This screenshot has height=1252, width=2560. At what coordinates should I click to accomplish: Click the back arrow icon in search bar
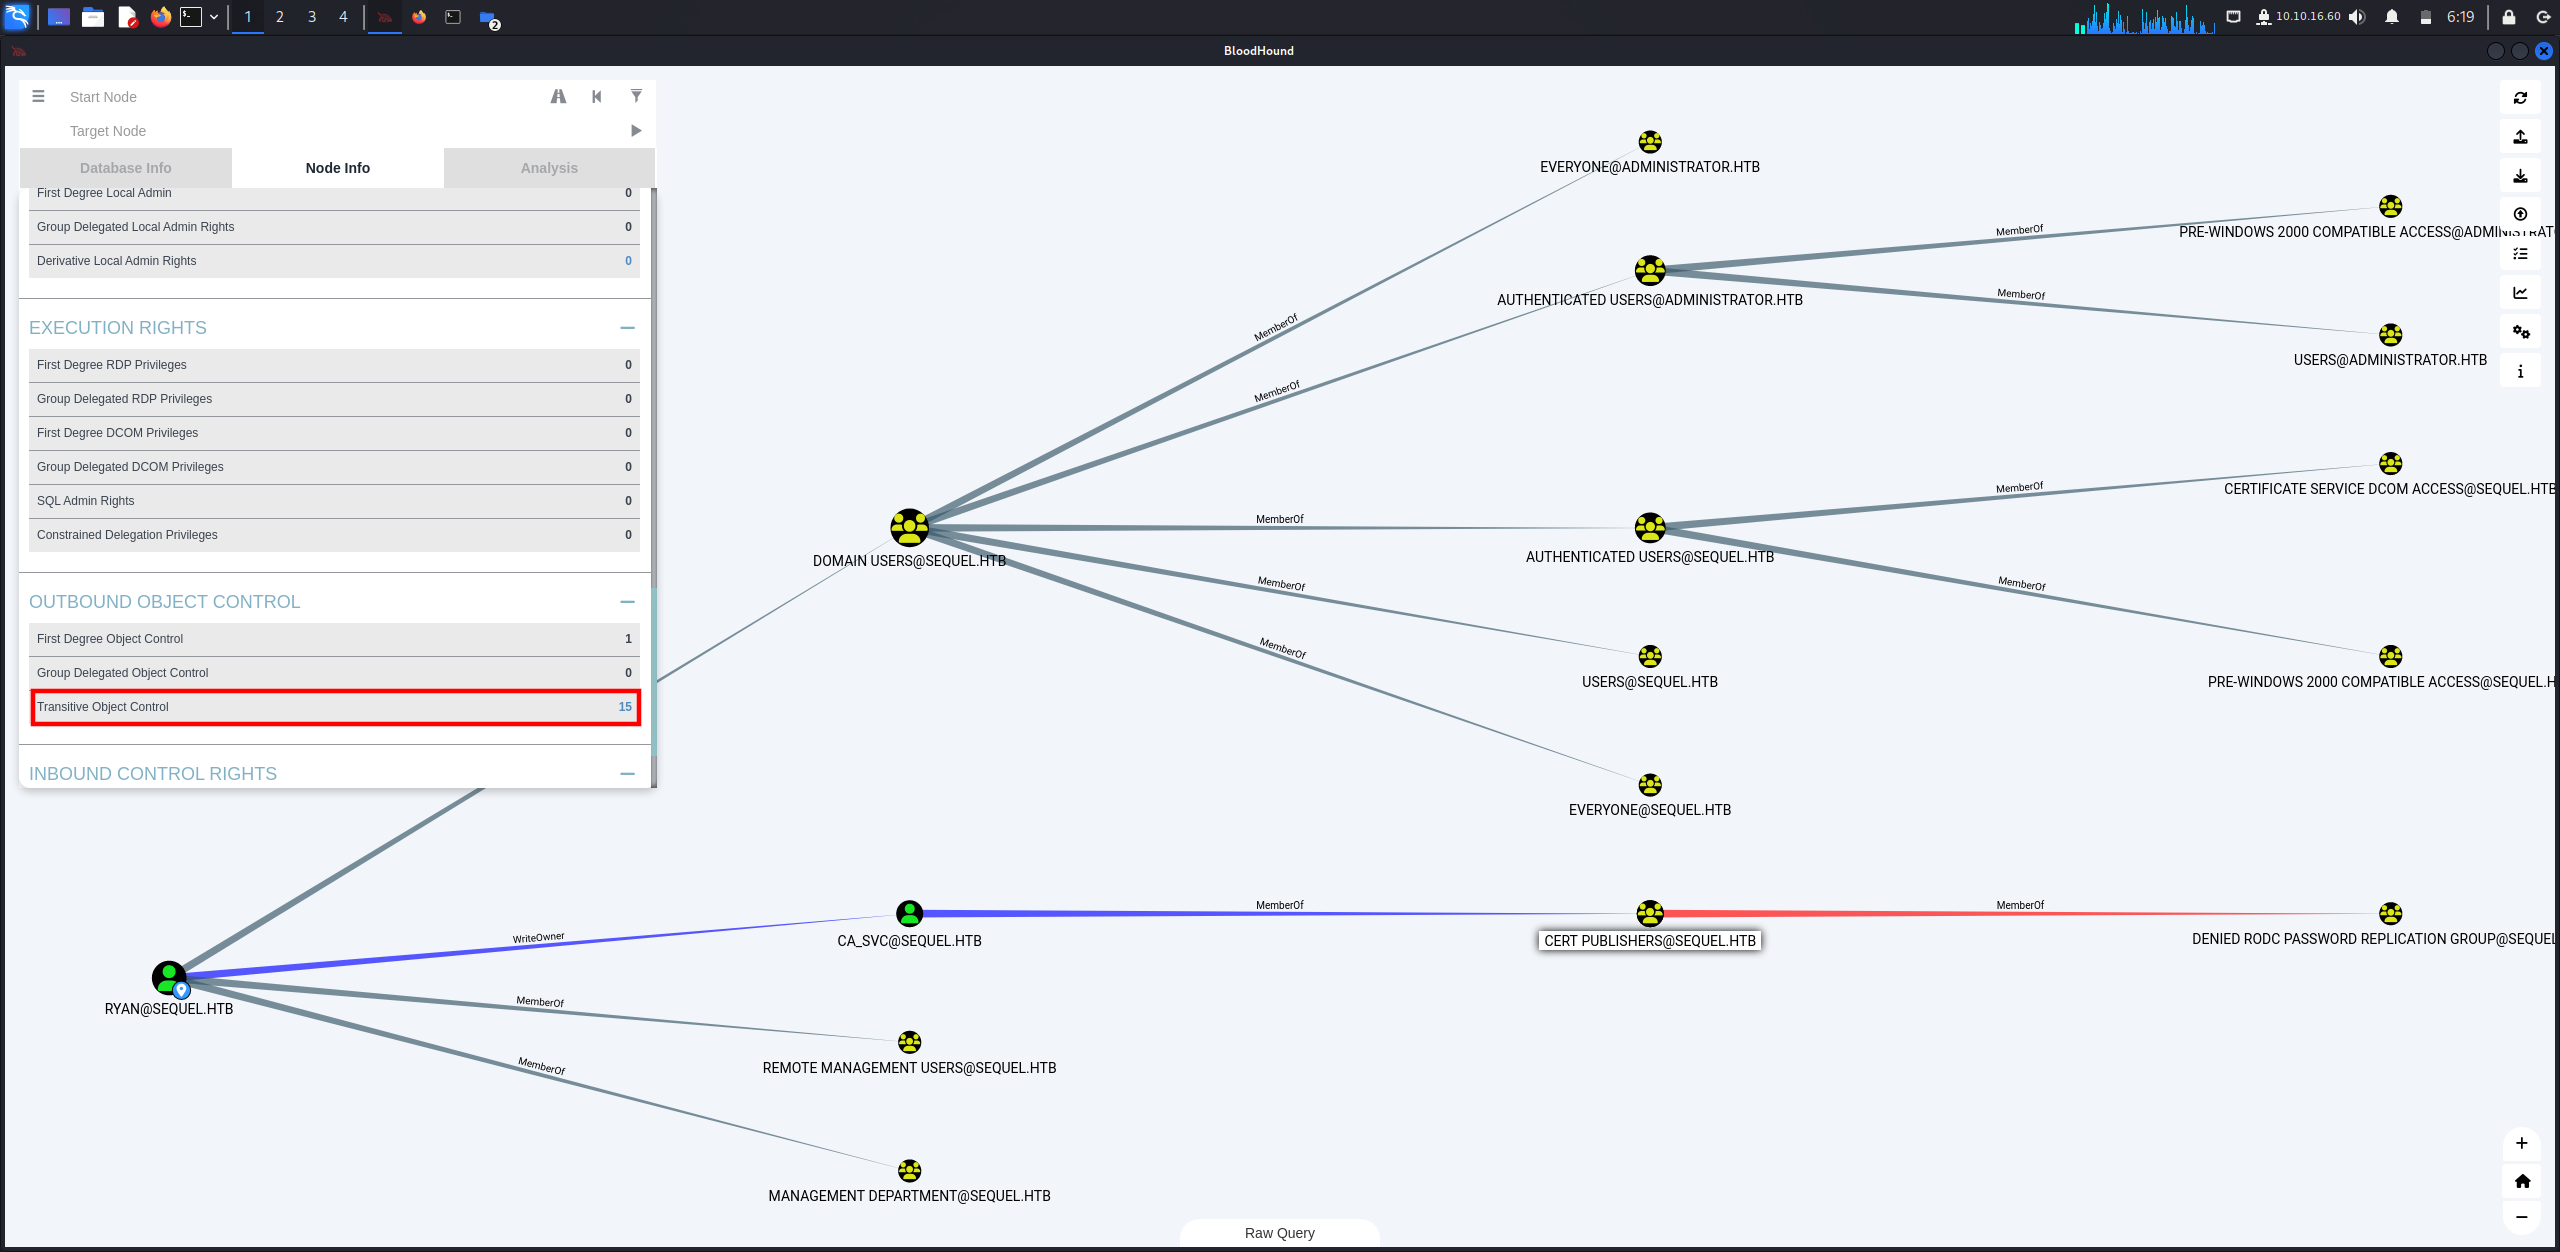[x=597, y=96]
